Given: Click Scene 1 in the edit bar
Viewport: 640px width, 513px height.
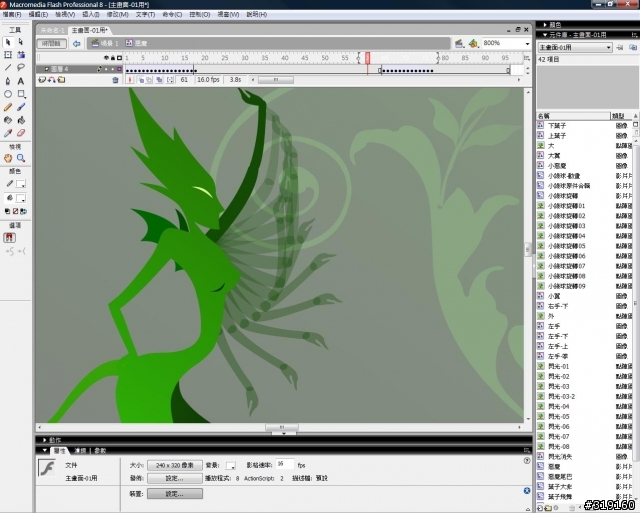Looking at the screenshot, I should [105, 43].
